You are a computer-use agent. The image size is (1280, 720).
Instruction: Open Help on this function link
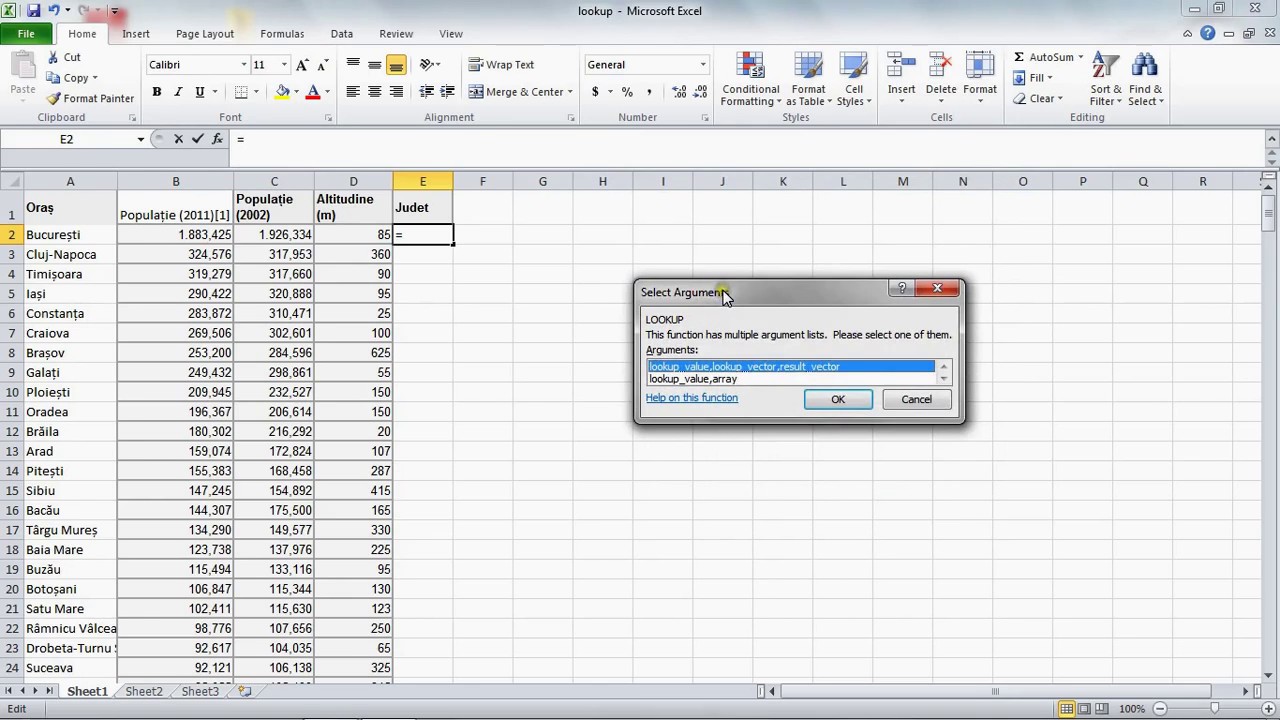tap(692, 398)
